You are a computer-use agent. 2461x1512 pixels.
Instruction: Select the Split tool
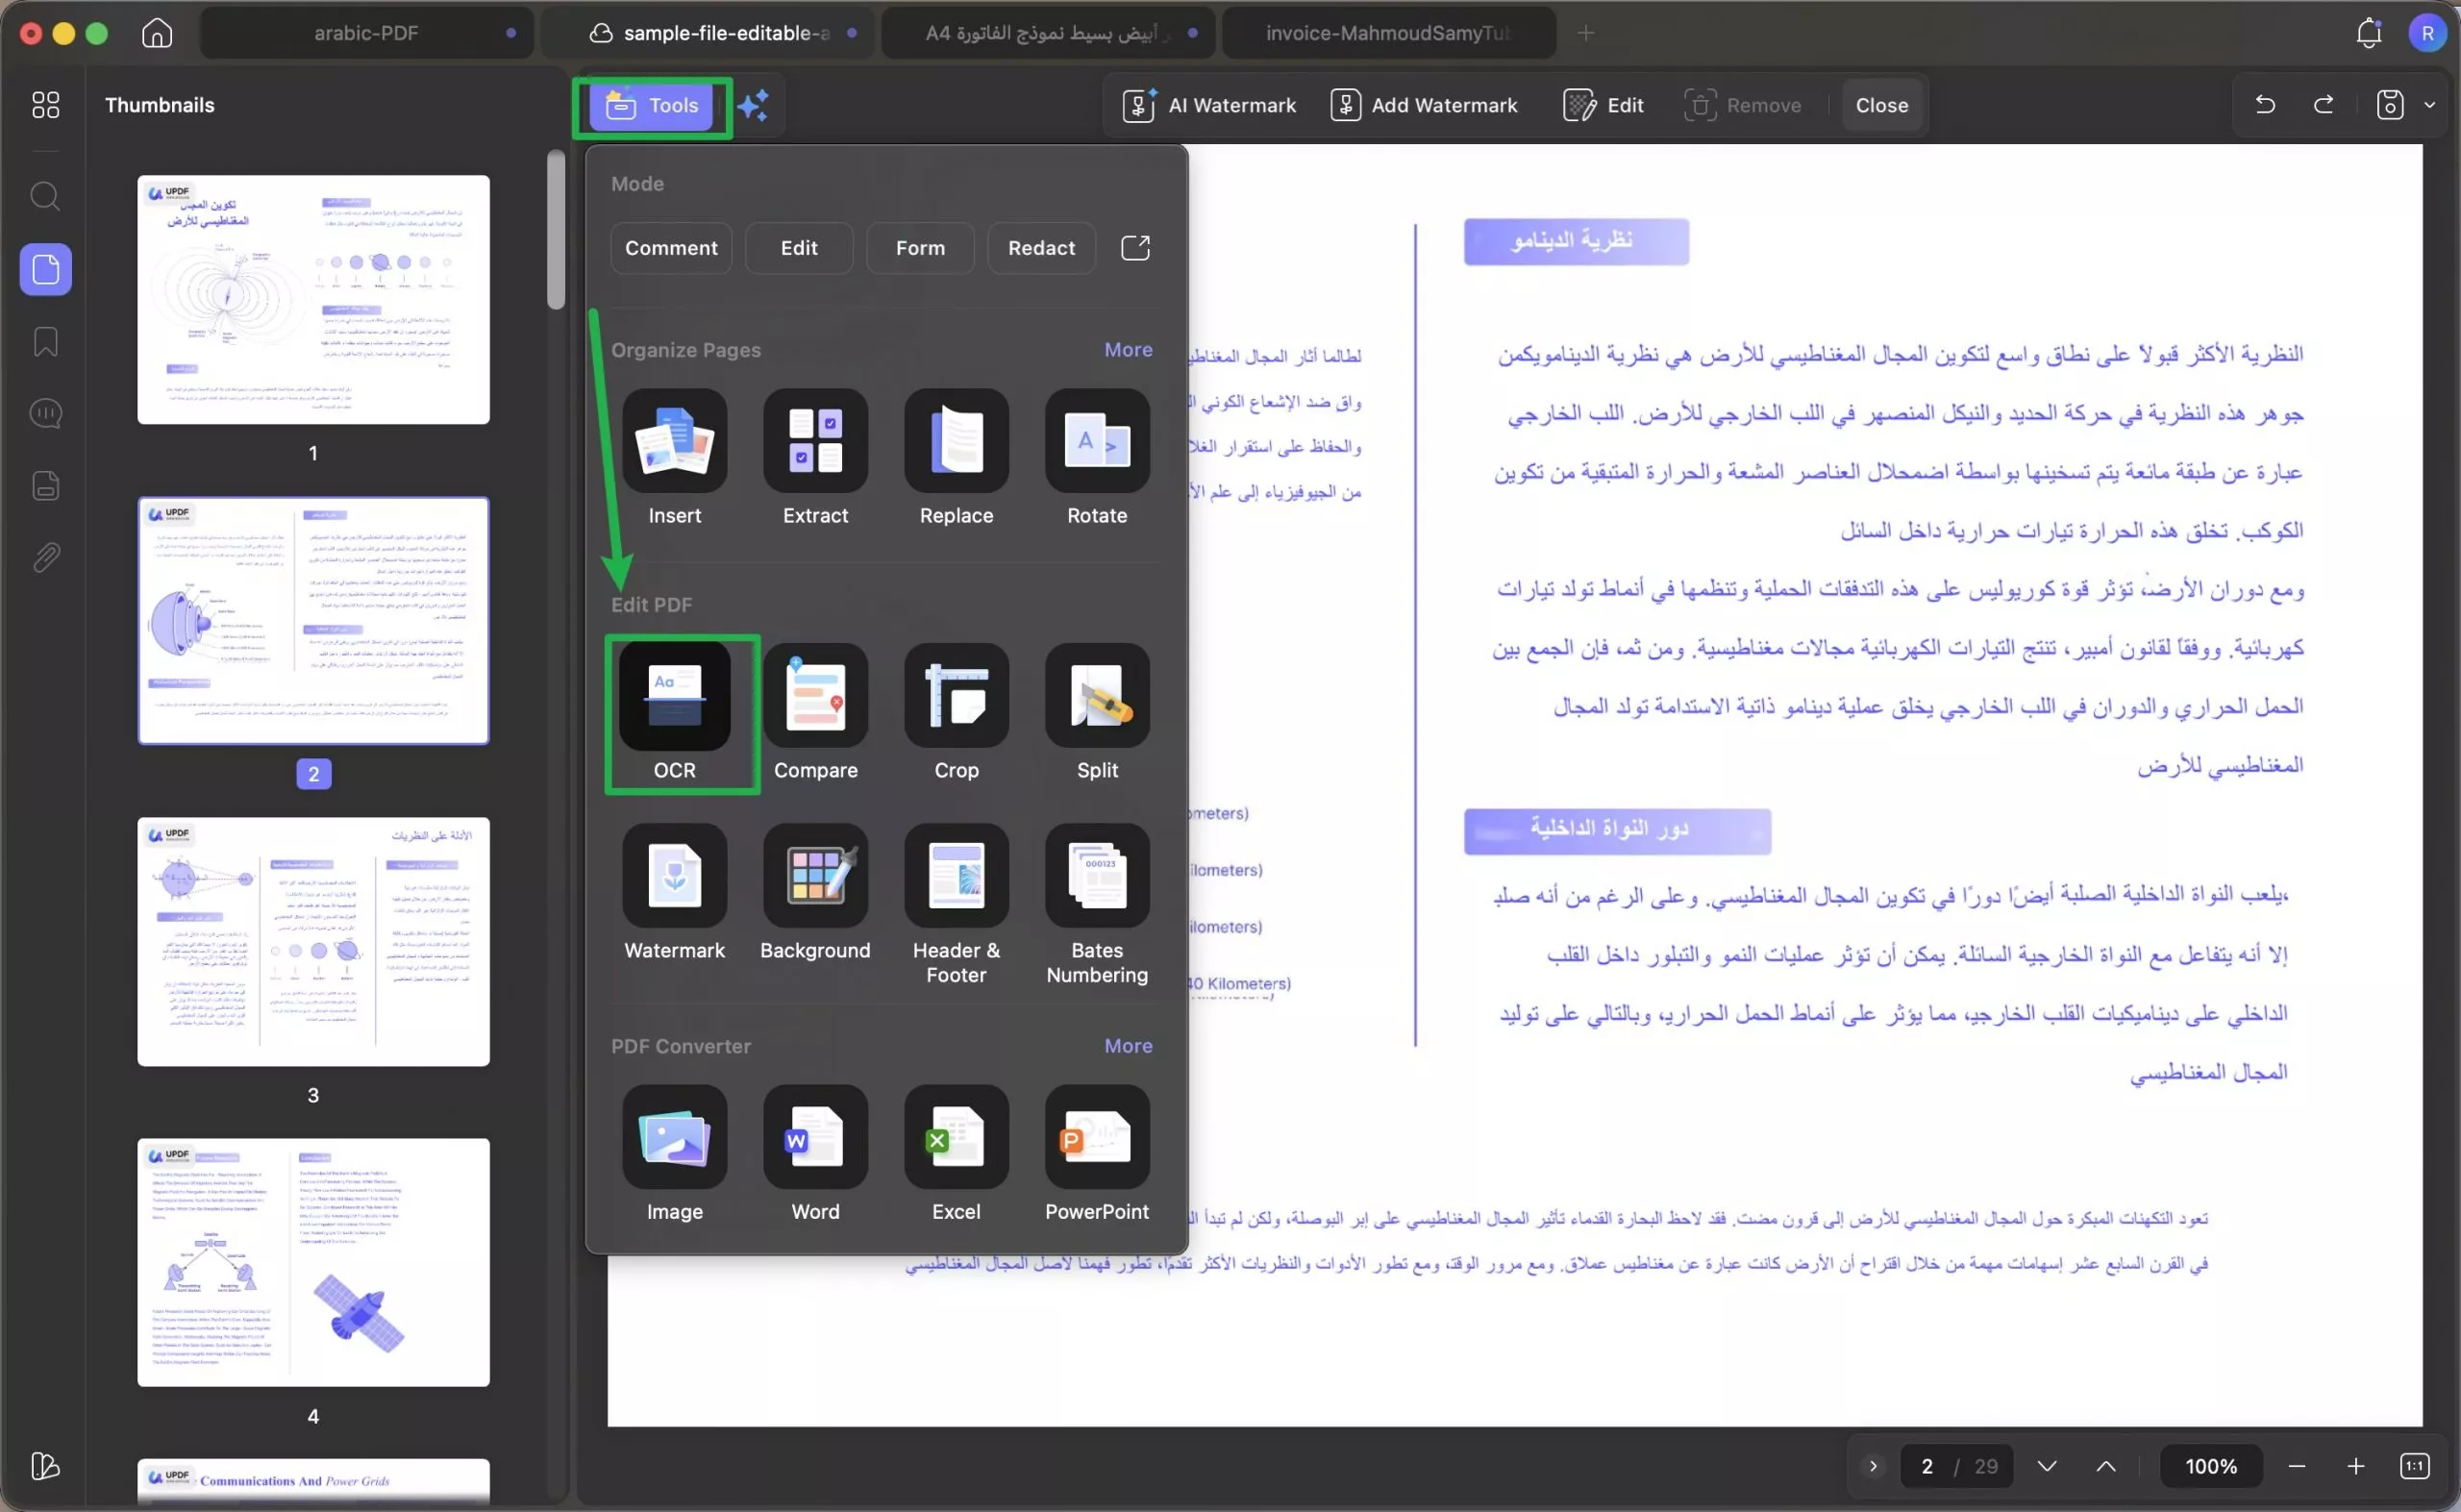1096,710
